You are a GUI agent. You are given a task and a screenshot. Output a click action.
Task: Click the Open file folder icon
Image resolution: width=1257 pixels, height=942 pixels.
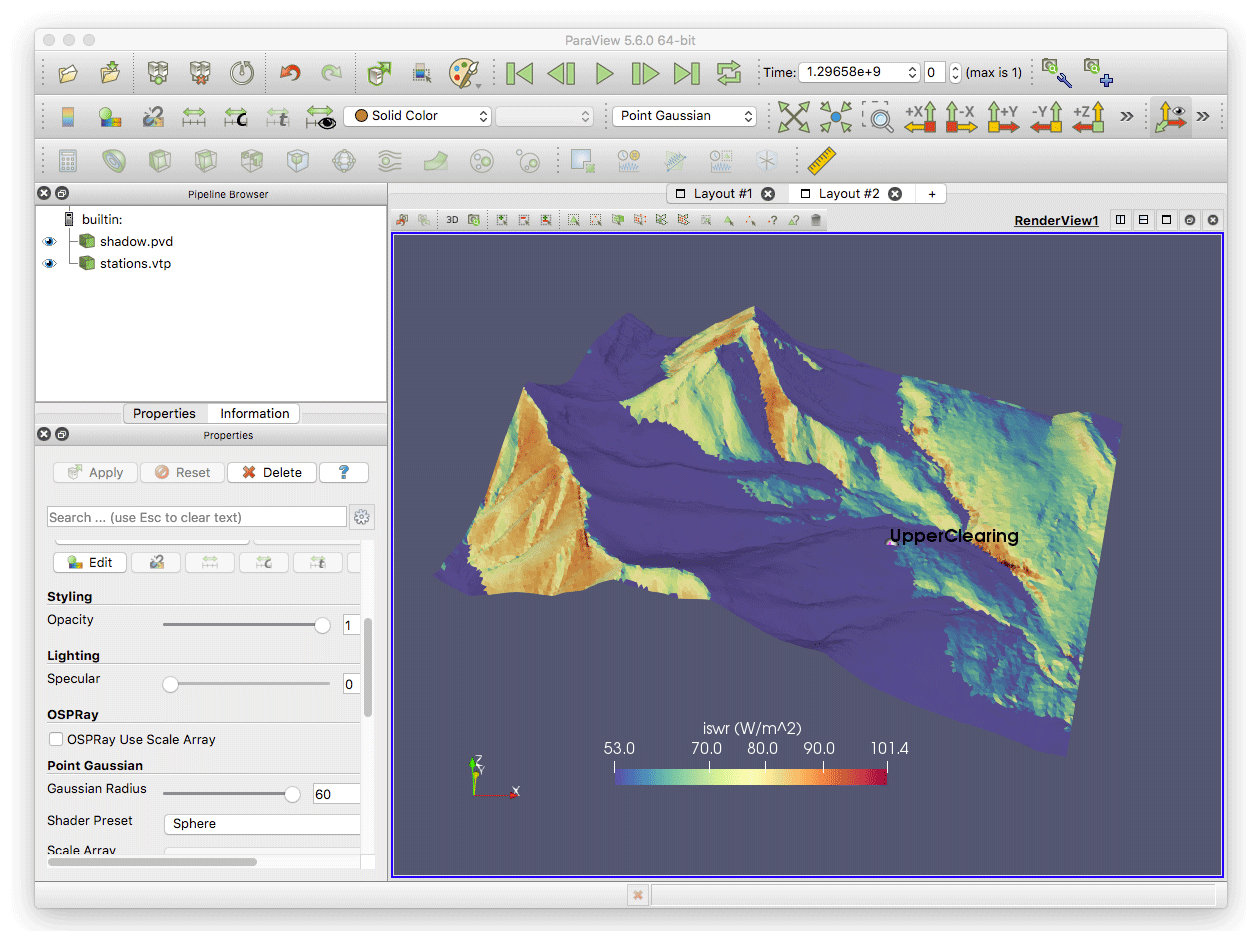(68, 73)
